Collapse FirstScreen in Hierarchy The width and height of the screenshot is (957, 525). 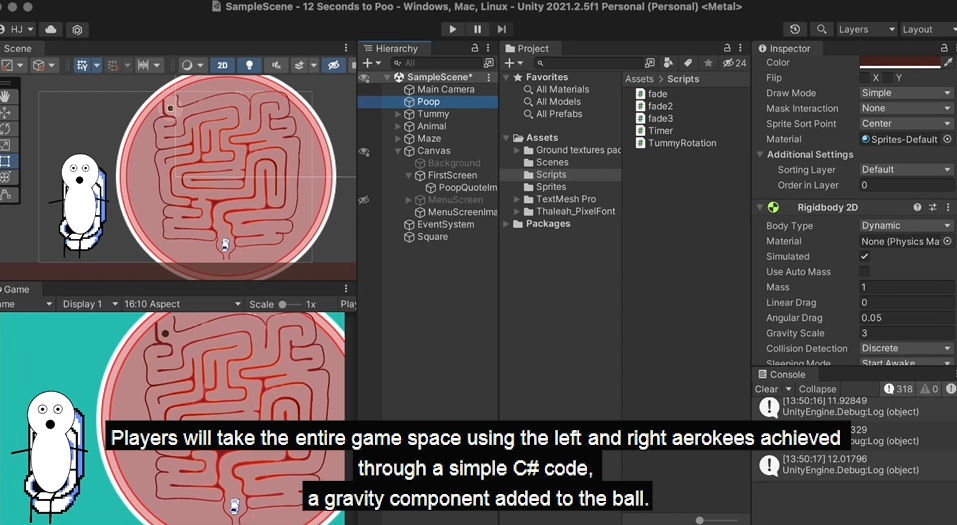pyautogui.click(x=408, y=175)
